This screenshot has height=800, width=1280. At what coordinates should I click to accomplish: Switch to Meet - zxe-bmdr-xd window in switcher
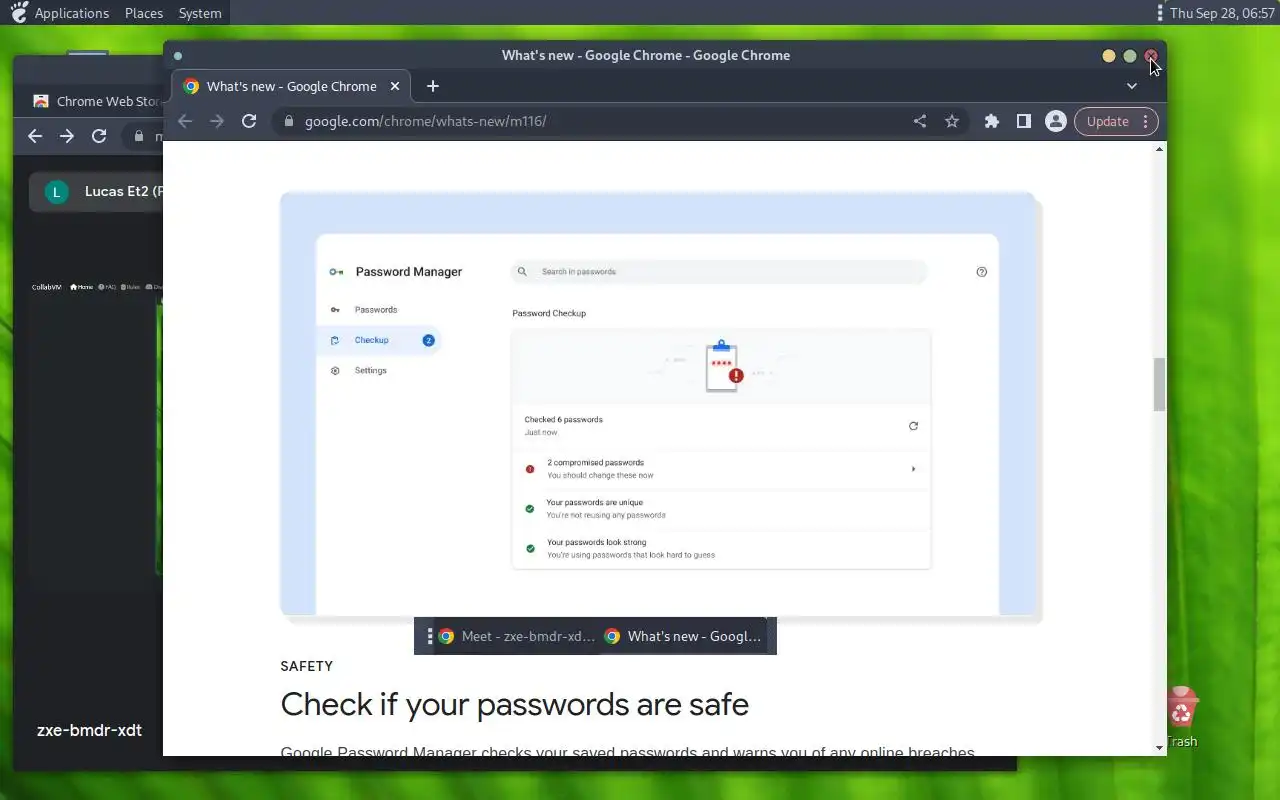pos(518,636)
